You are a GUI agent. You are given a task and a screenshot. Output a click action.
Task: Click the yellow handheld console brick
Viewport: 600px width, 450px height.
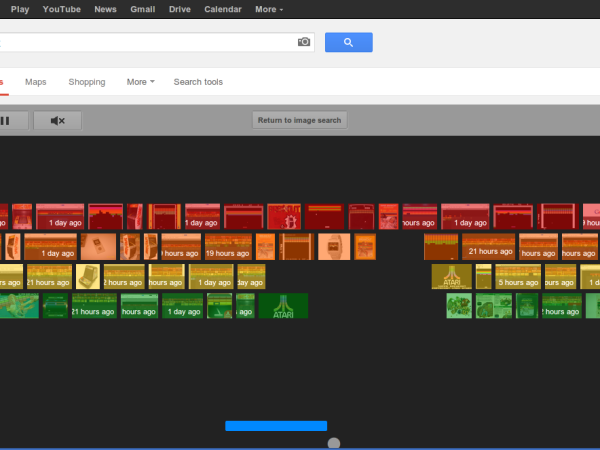click(88, 276)
